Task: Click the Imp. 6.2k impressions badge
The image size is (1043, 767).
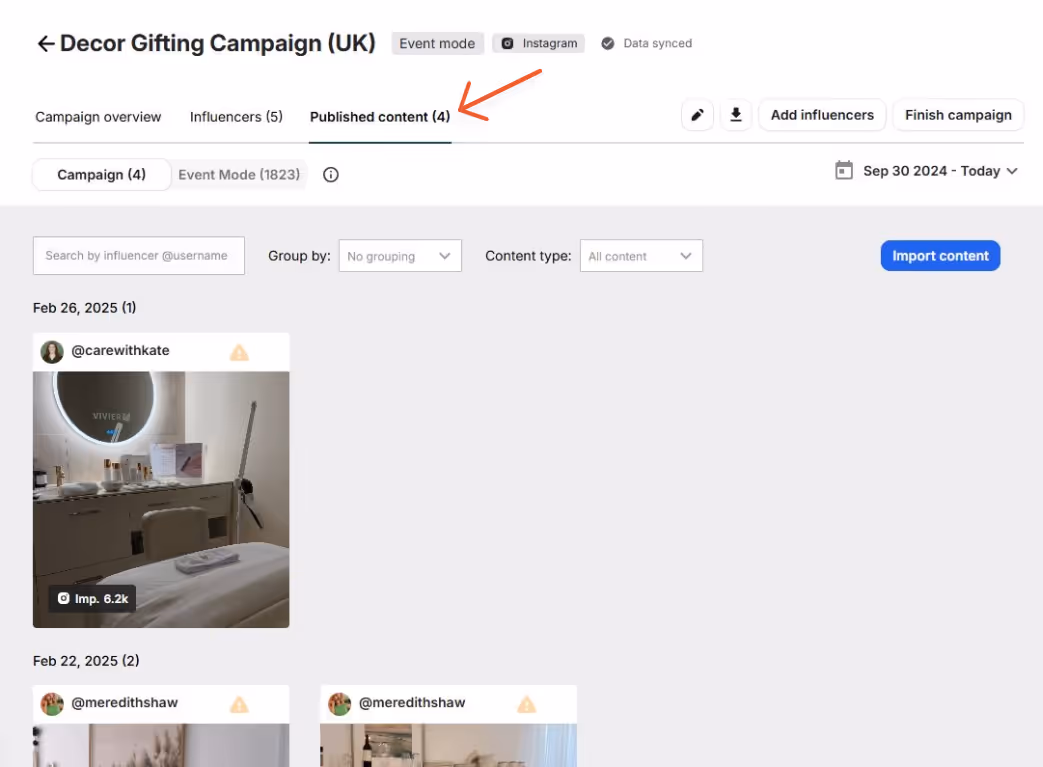Action: [x=92, y=599]
